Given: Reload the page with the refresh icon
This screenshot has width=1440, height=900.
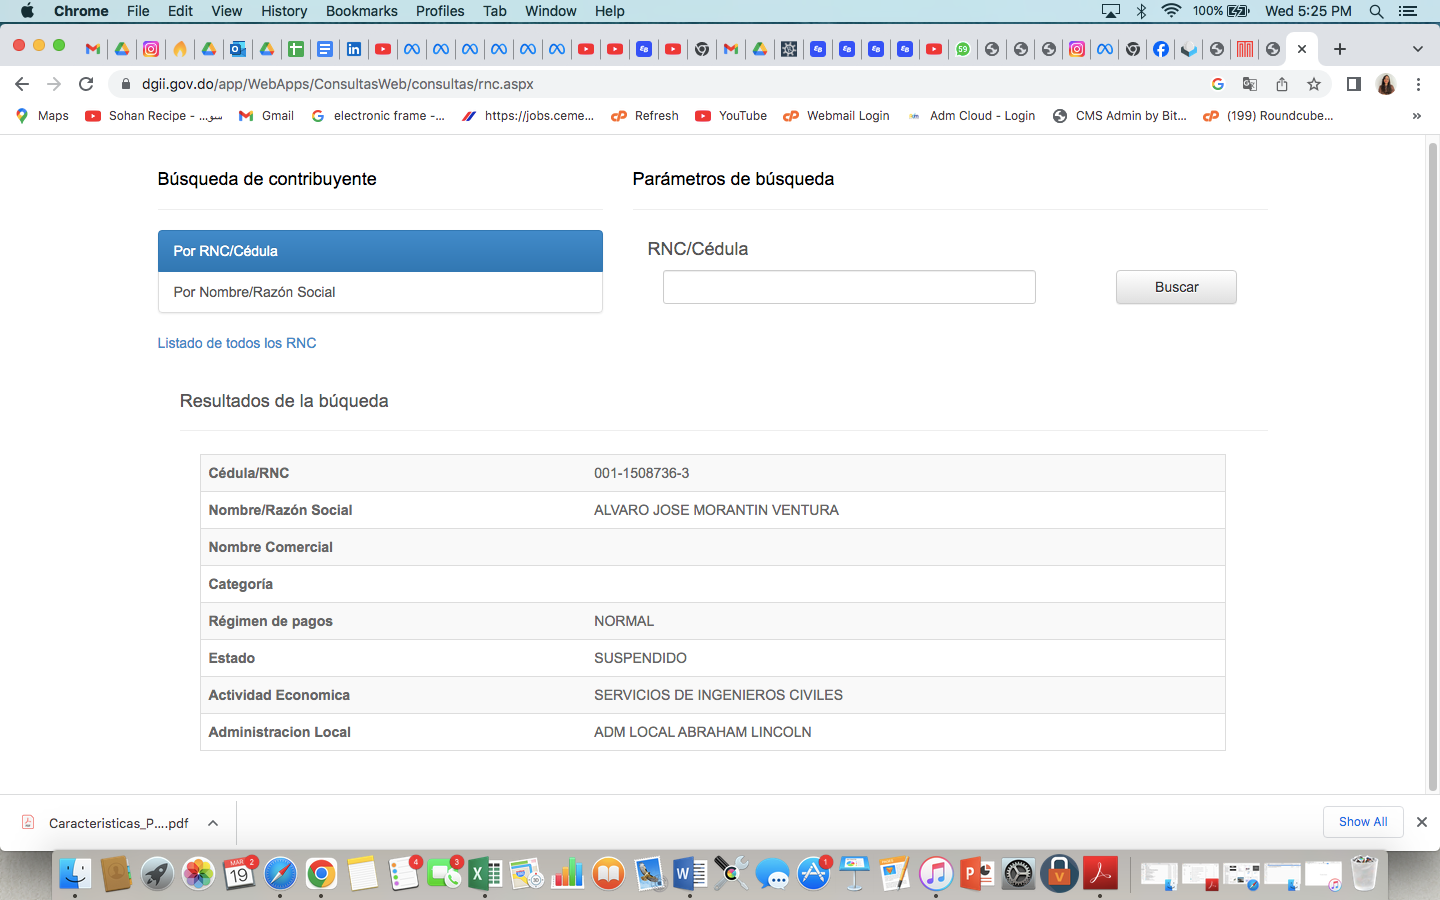Looking at the screenshot, I should click(x=86, y=84).
